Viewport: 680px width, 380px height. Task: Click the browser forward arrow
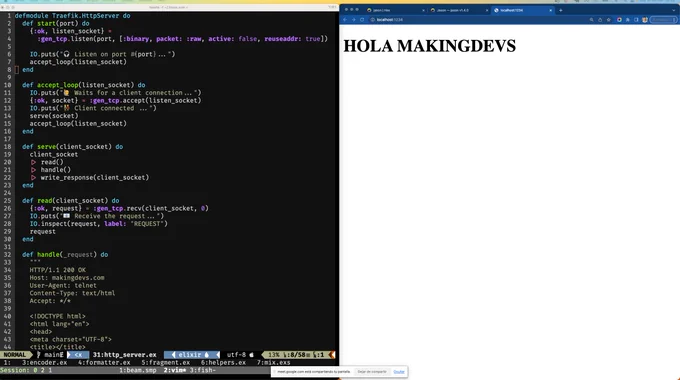pos(354,20)
